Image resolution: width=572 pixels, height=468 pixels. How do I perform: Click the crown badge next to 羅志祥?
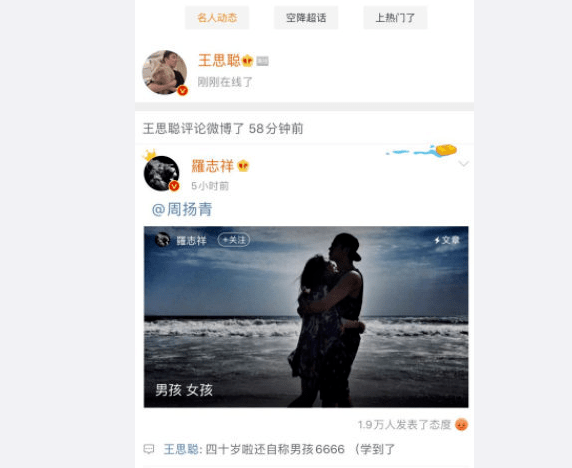point(243,166)
